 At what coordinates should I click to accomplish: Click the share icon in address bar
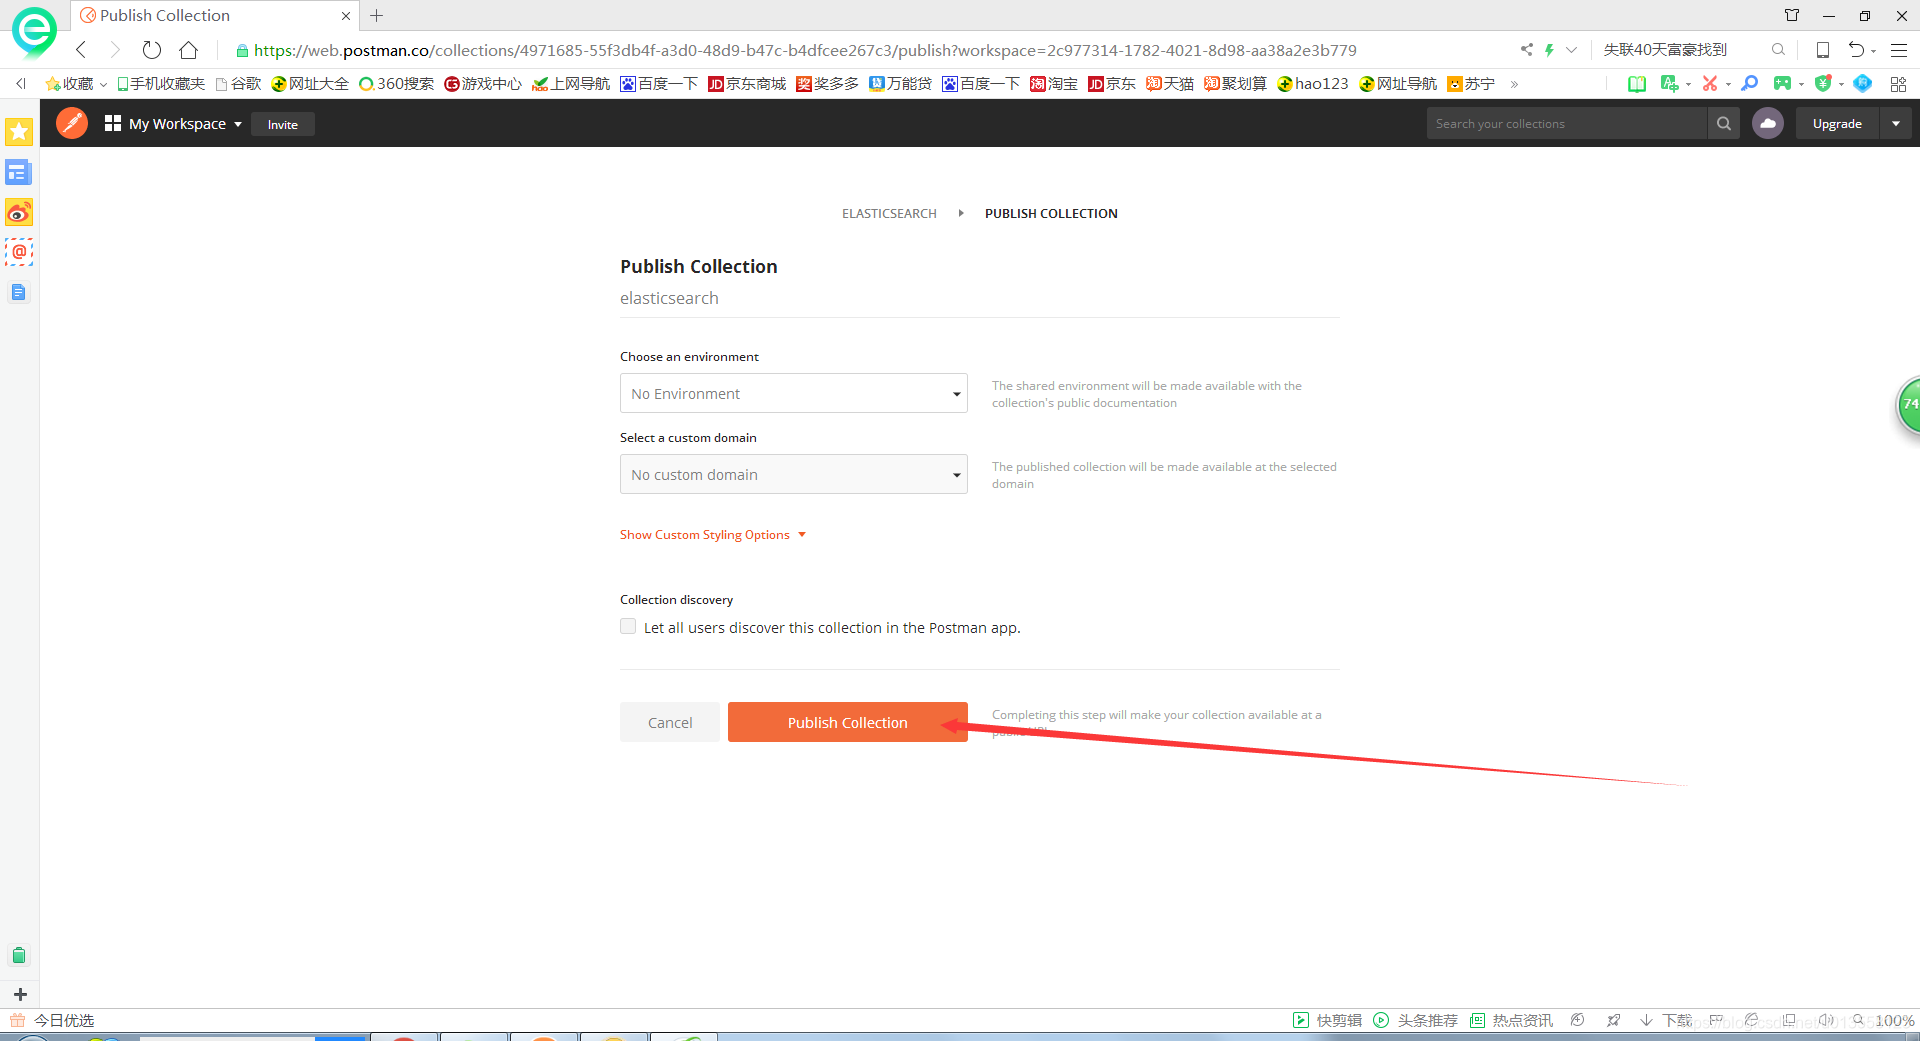click(1527, 50)
